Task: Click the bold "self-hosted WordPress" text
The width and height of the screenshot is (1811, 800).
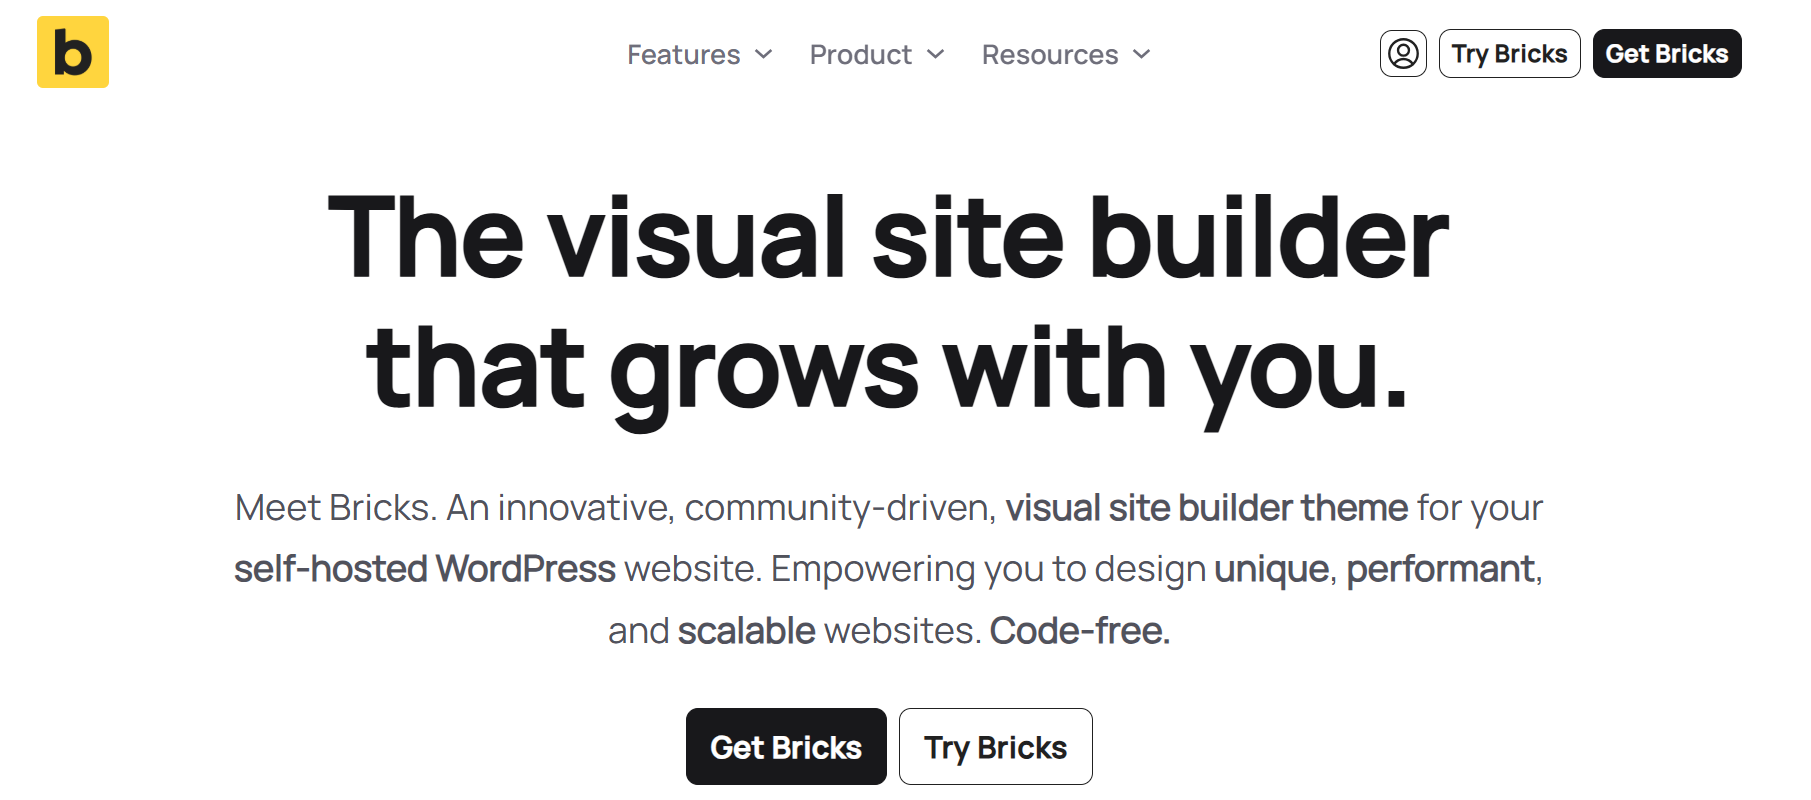Action: [x=424, y=569]
